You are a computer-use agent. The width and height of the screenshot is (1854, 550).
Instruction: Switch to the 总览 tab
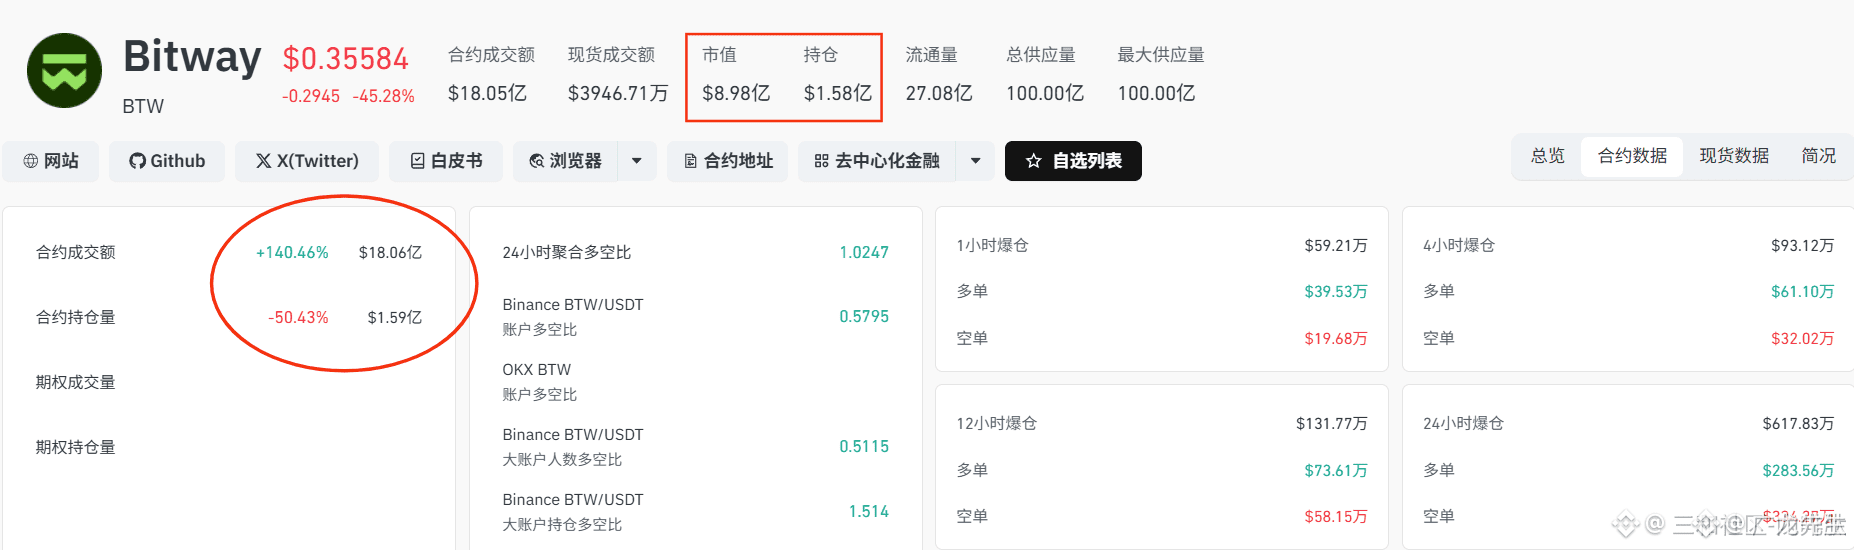pos(1547,156)
